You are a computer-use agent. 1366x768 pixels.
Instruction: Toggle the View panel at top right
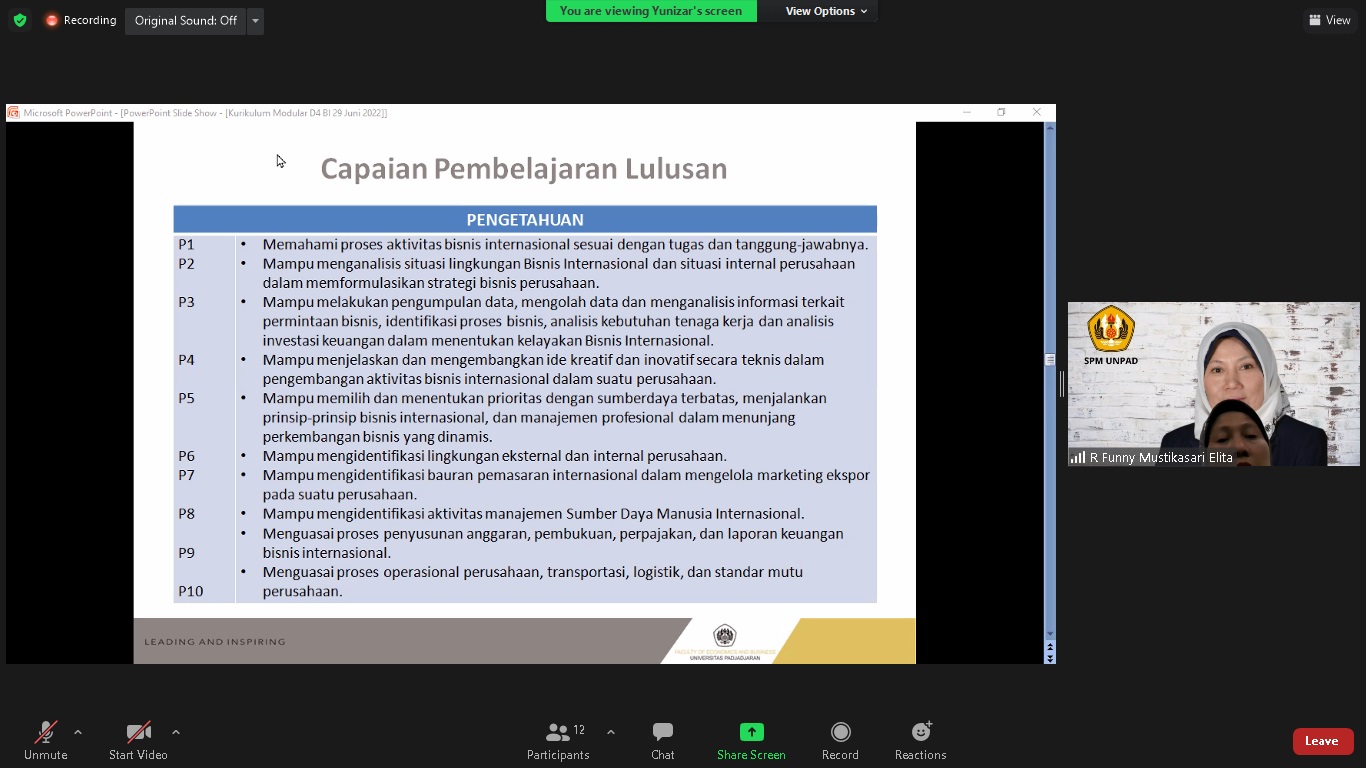[x=1329, y=19]
